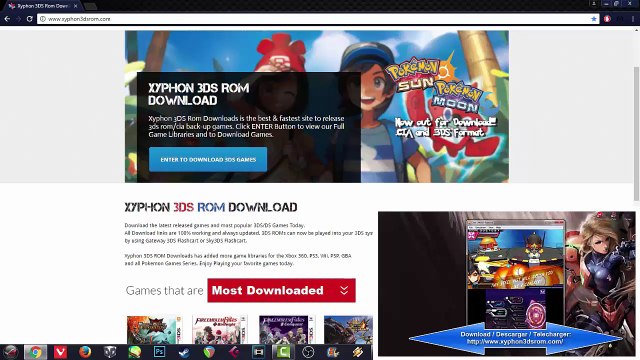The image size is (640, 360).
Task: Open the green burger-like icon in taskbar
Action: (x=135, y=352)
